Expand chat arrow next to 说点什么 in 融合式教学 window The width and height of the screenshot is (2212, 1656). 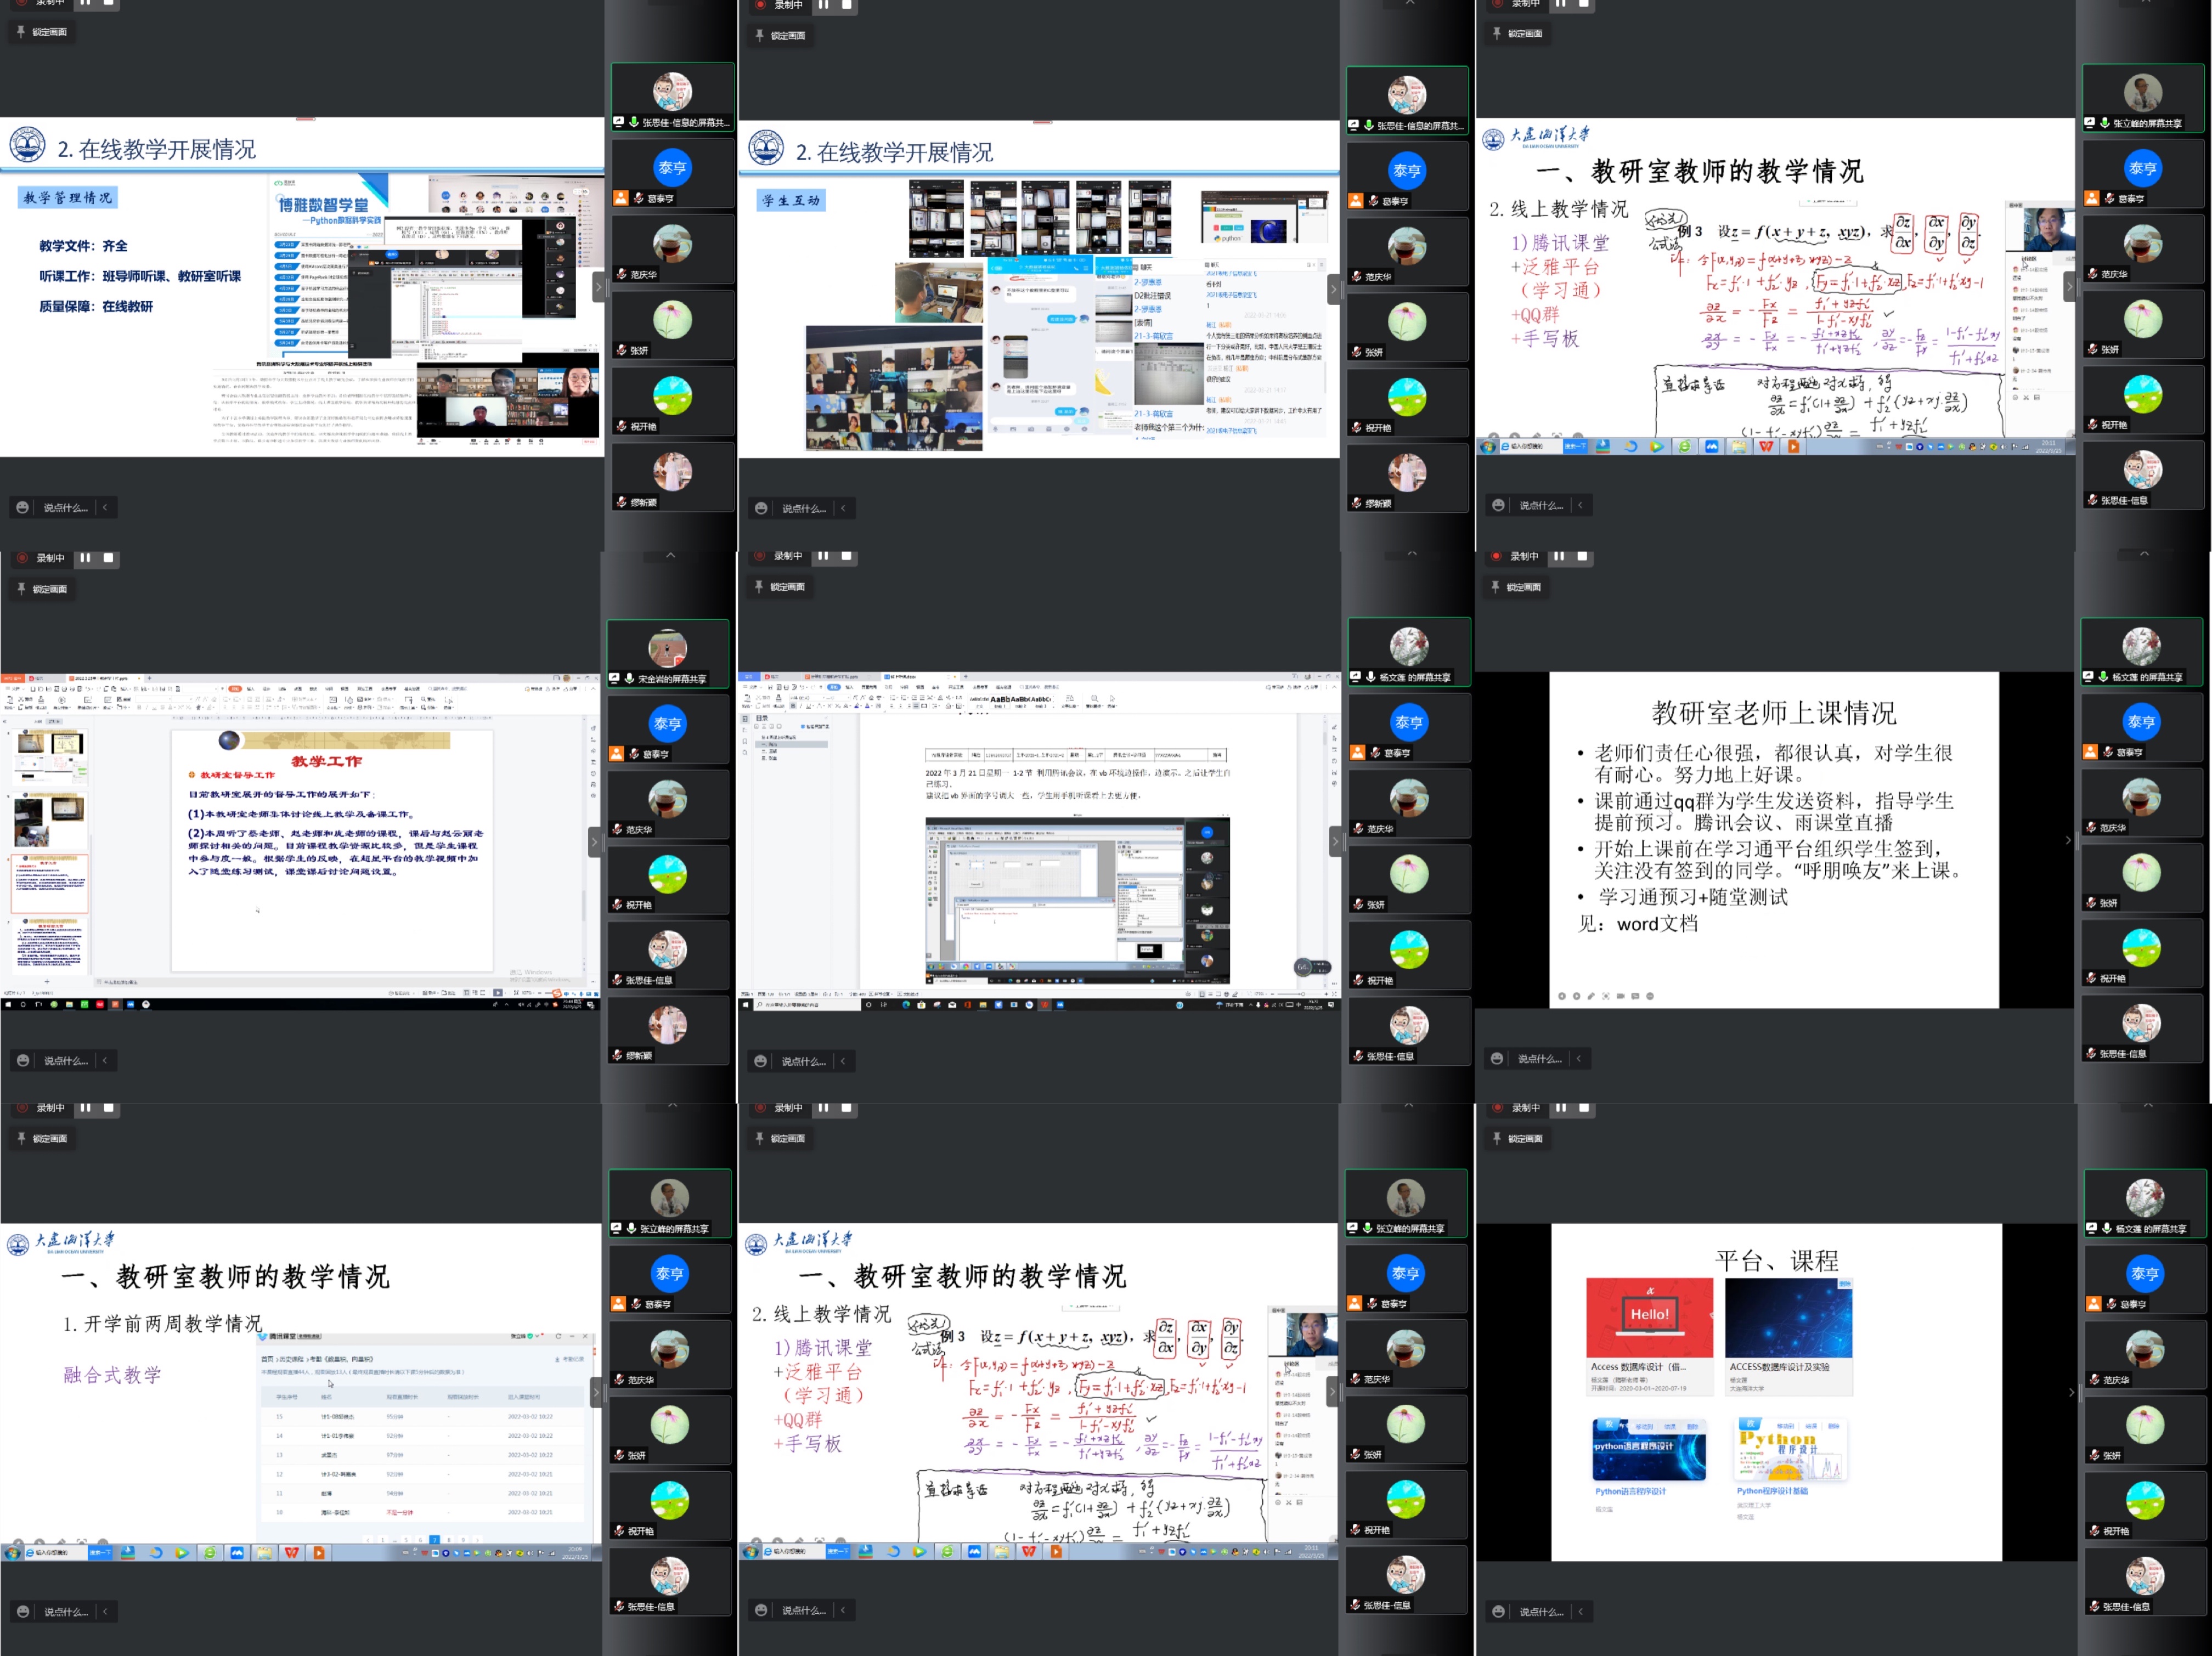click(x=104, y=1611)
